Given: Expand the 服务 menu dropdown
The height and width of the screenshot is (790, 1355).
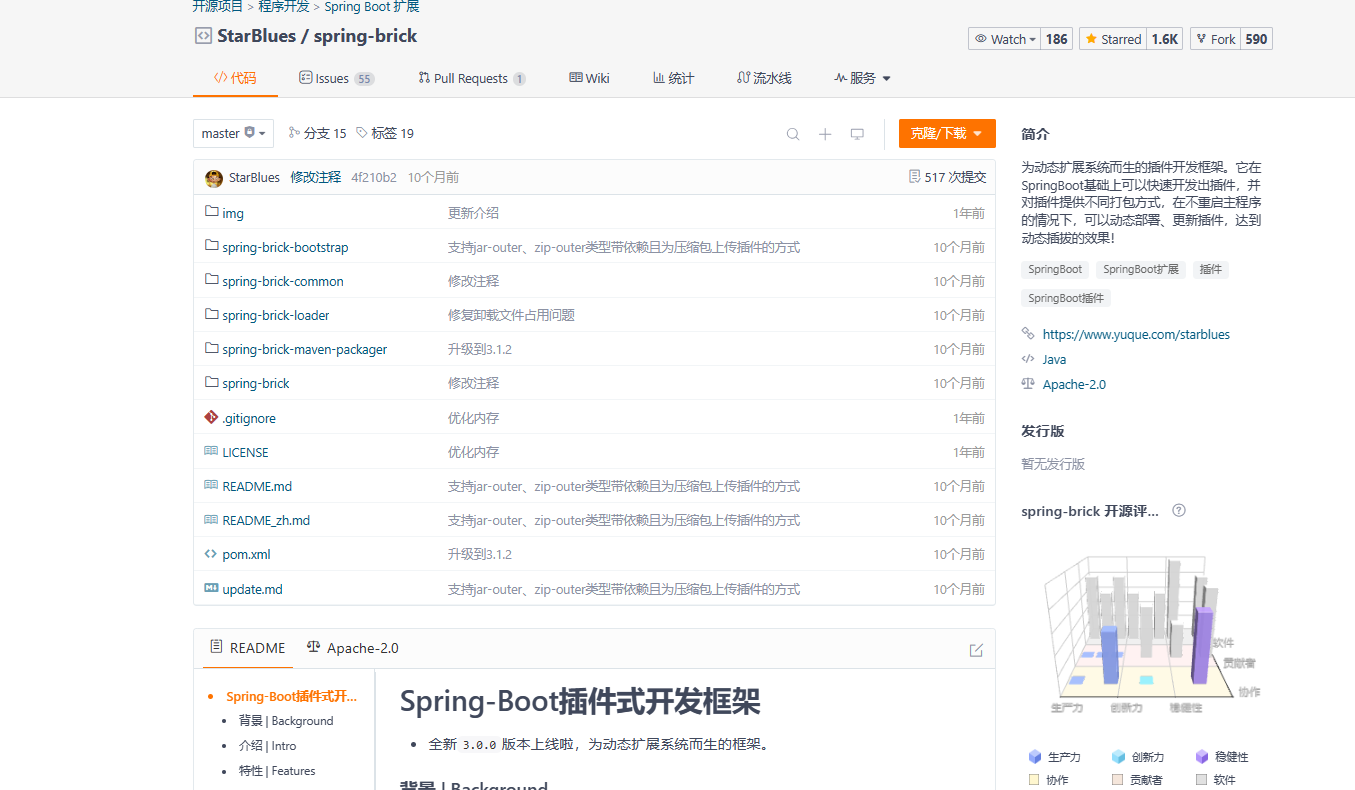Looking at the screenshot, I should [x=862, y=78].
